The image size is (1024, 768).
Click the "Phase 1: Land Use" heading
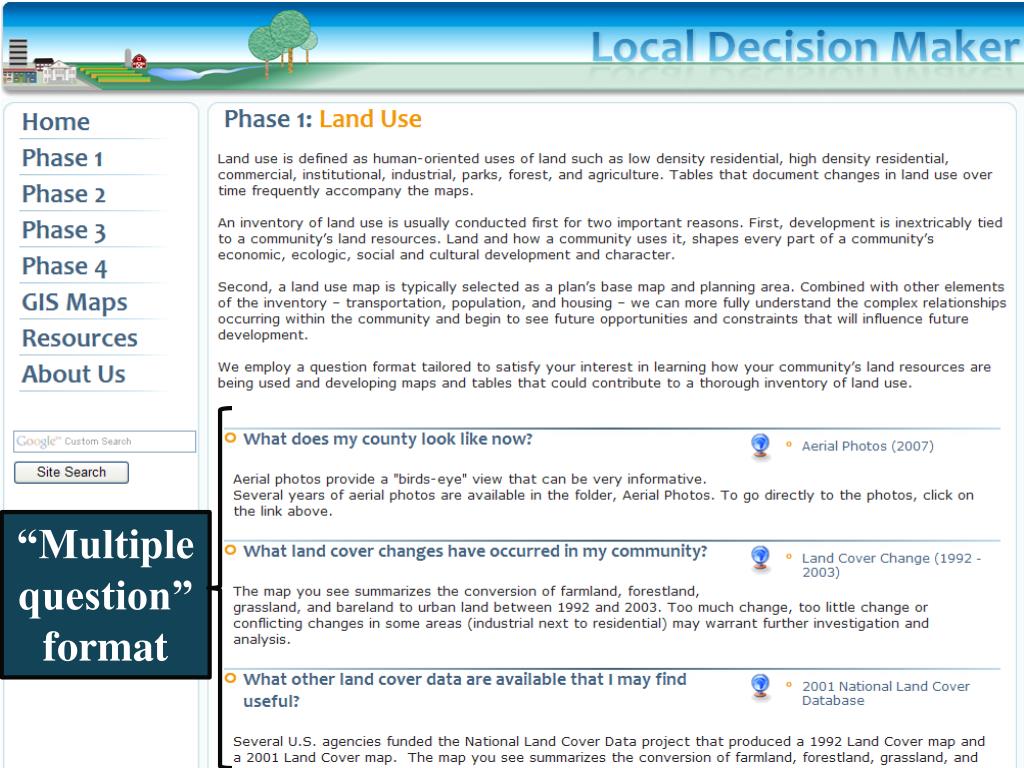(323, 119)
